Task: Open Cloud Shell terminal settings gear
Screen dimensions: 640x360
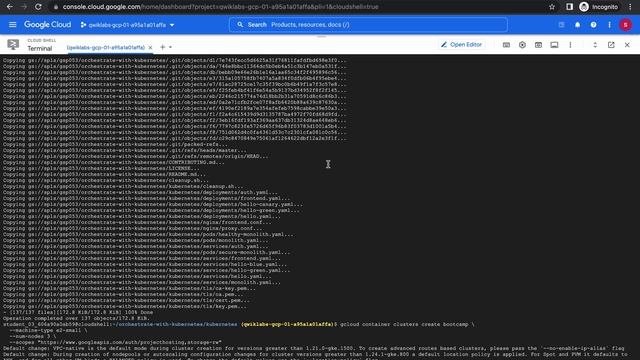Action: tap(522, 45)
